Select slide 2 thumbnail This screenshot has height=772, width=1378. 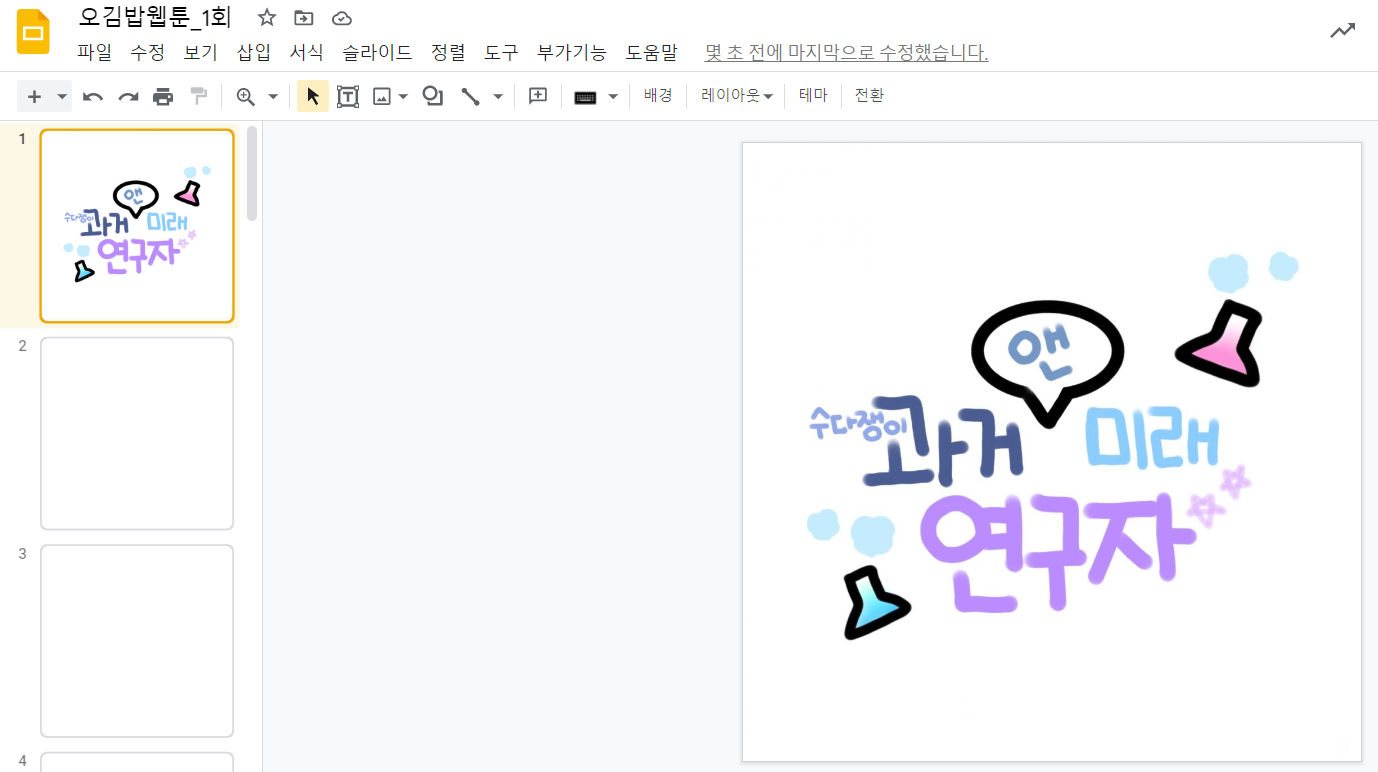[x=137, y=433]
